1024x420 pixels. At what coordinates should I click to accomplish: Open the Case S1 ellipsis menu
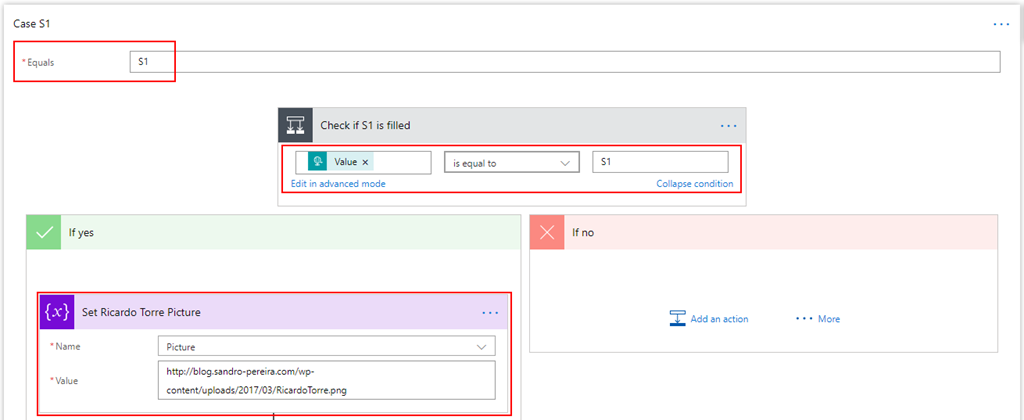(1001, 23)
